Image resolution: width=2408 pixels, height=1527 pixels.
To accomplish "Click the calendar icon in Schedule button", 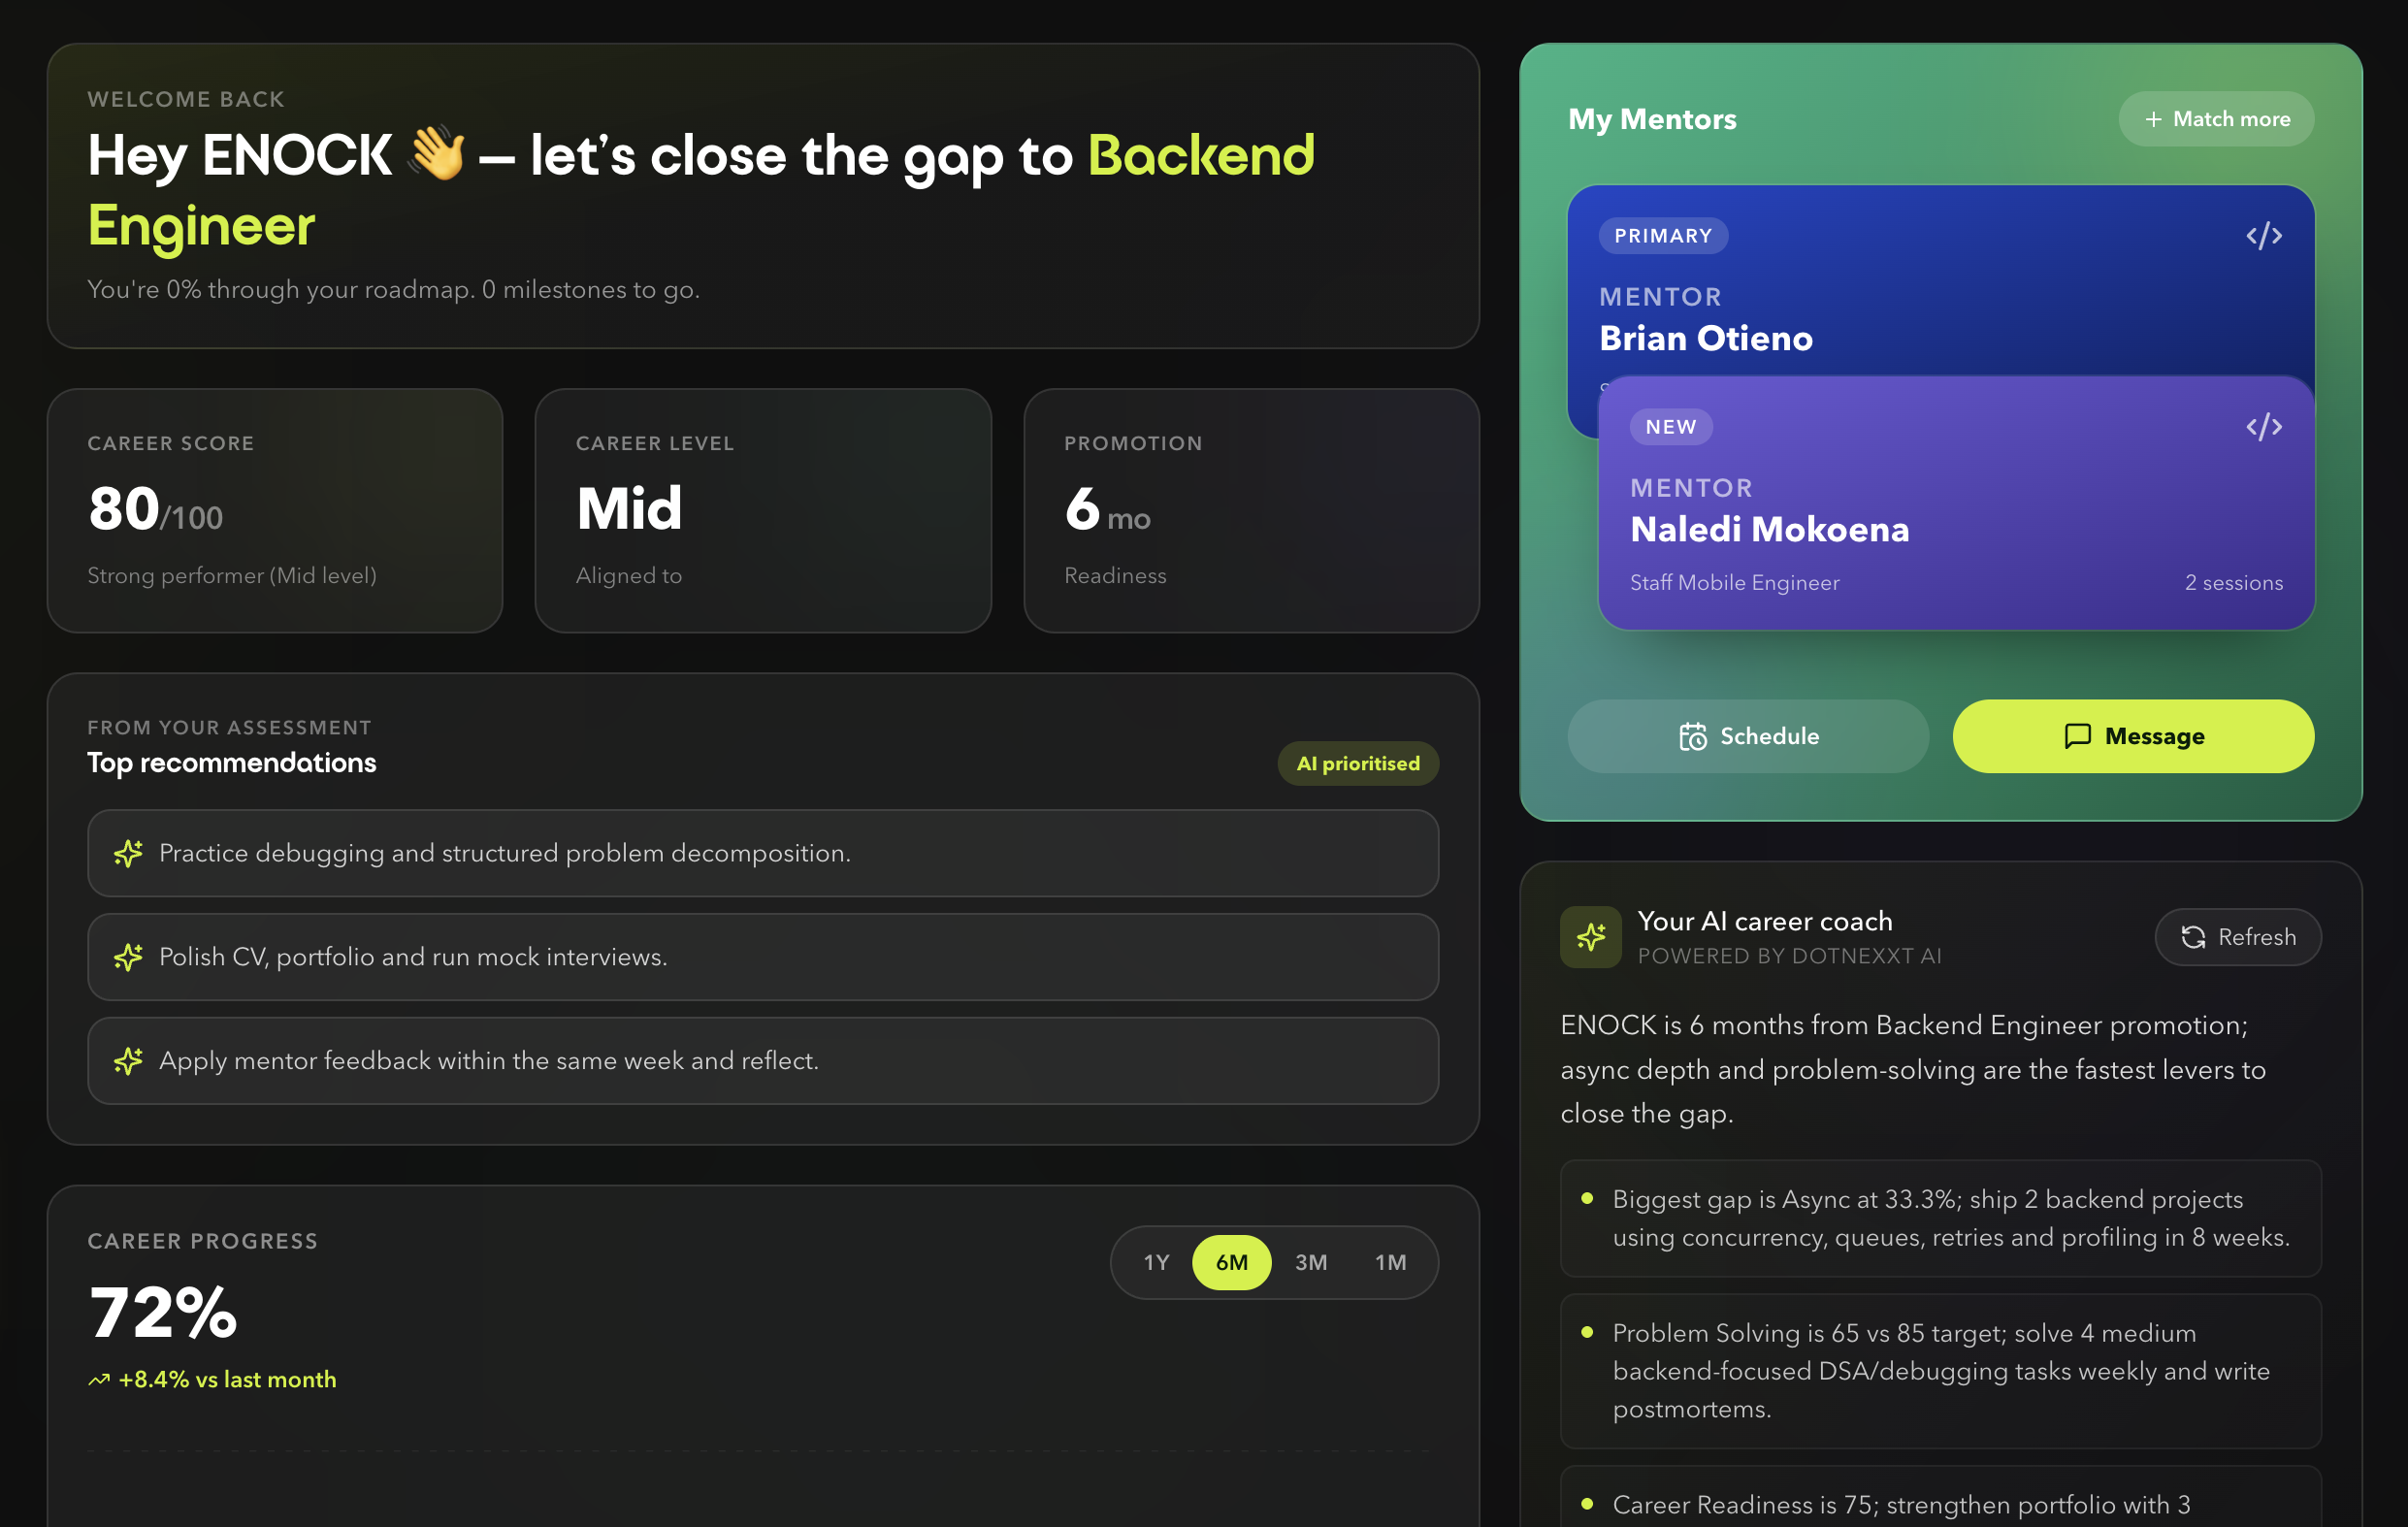I will [x=1692, y=737].
